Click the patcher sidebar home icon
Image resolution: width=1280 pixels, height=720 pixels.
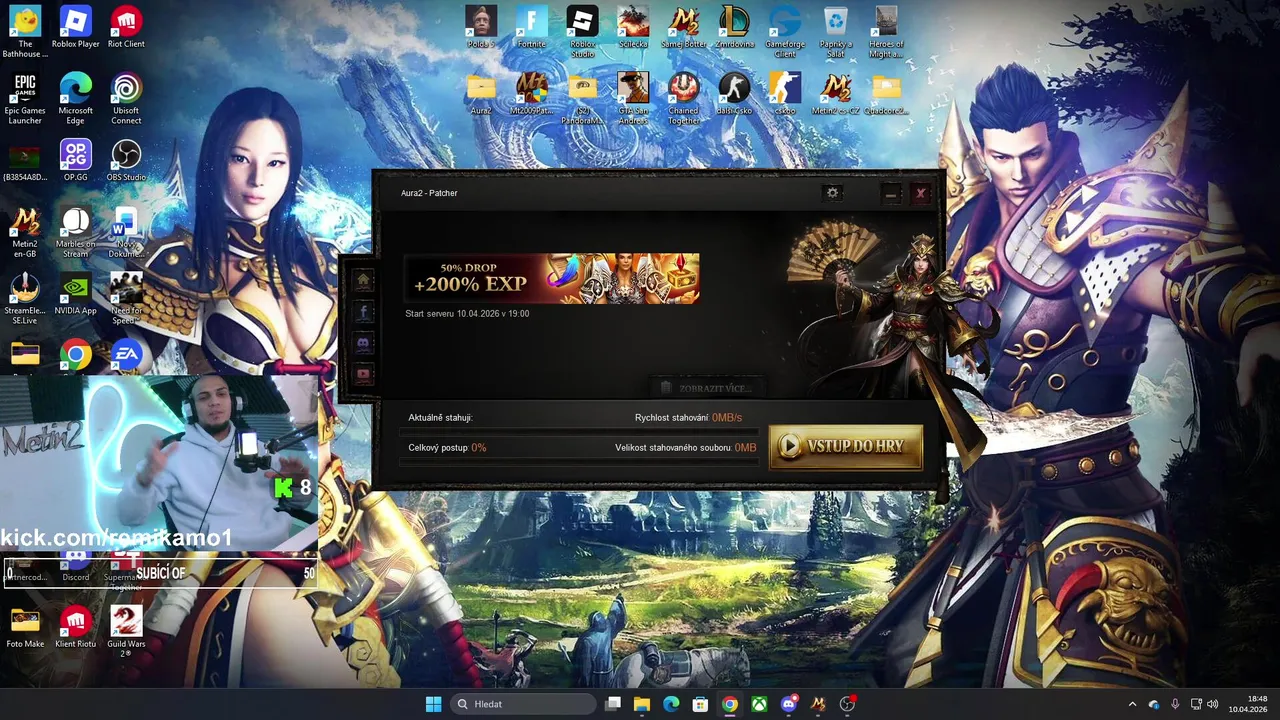click(363, 280)
